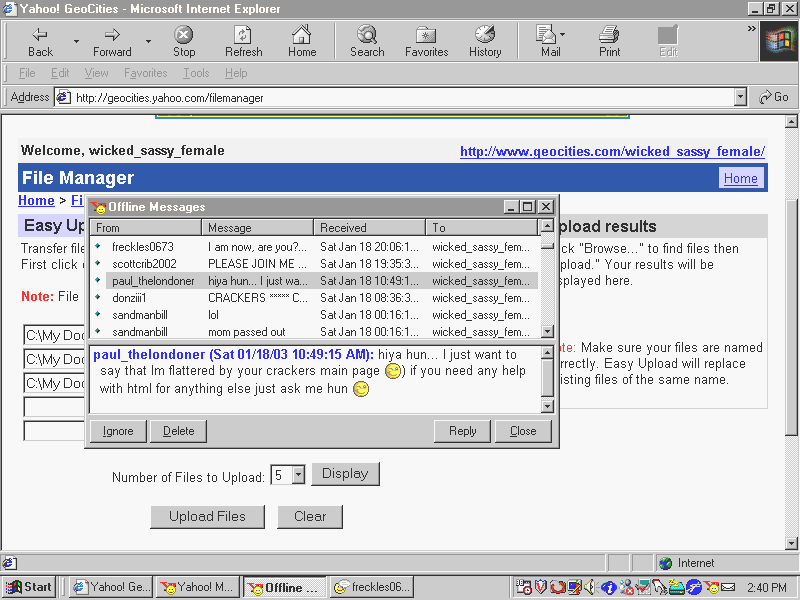The height and width of the screenshot is (600, 800).
Task: Select the message from freckles0673
Action: (x=316, y=247)
